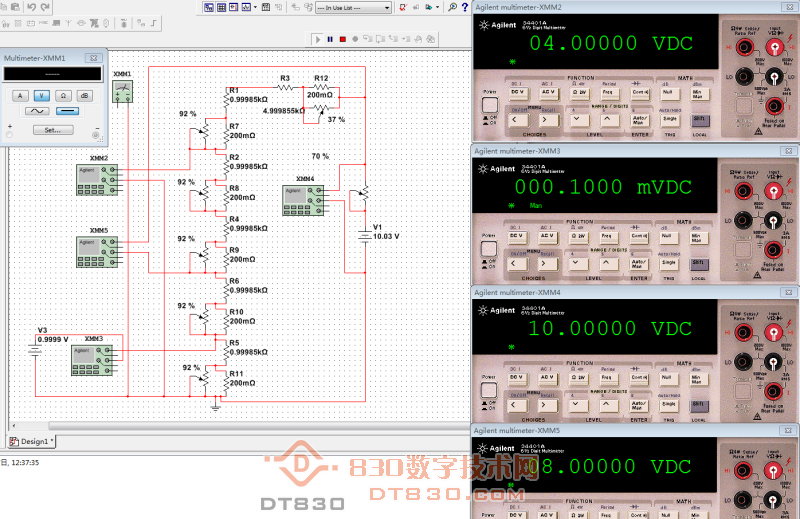This screenshot has height=519, width=800.
Task: Select voltage V mode on Multimeter-XMM1
Action: [x=41, y=96]
